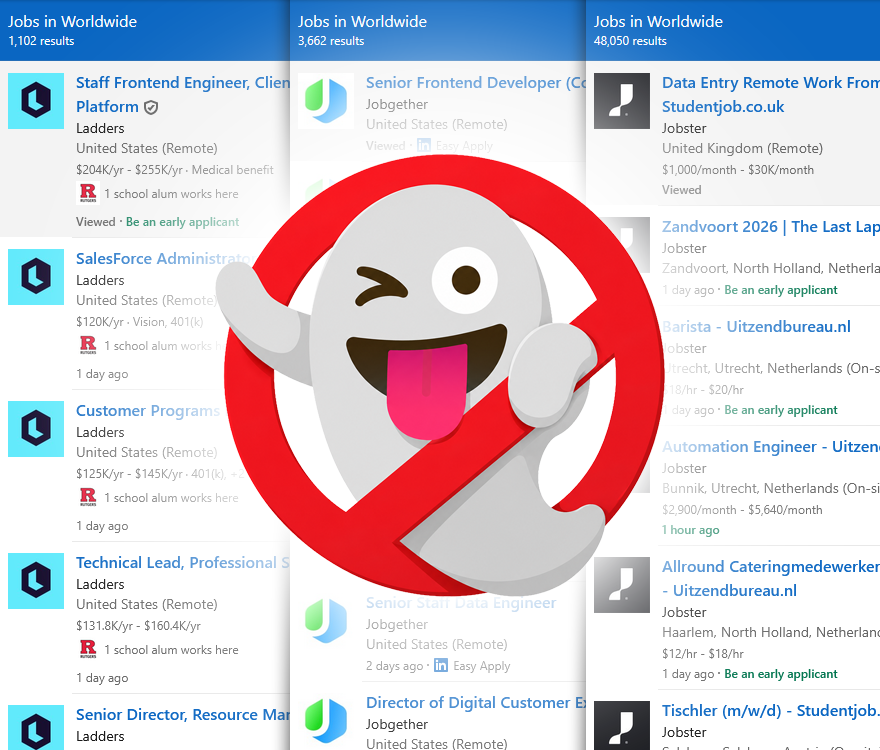
Task: Click Rutgers icon in SalesForce Administrator card
Action: pos(88,345)
